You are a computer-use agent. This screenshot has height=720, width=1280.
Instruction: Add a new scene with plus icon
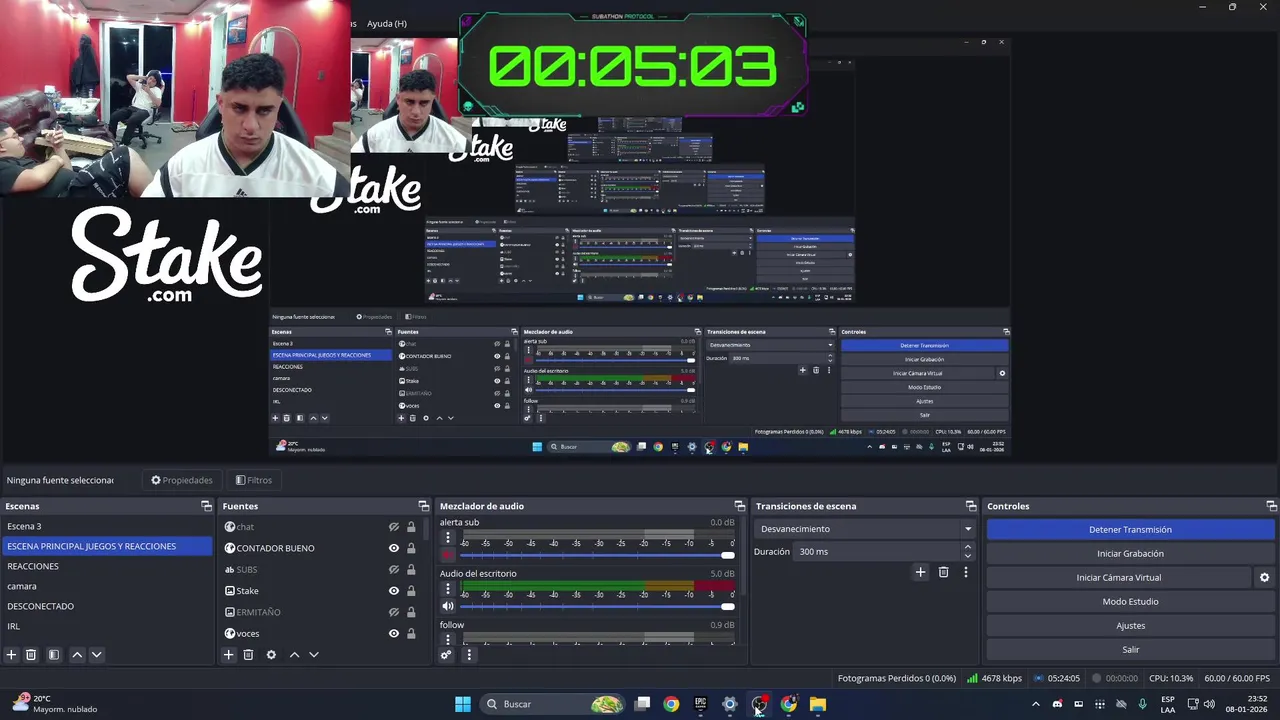click(12, 655)
